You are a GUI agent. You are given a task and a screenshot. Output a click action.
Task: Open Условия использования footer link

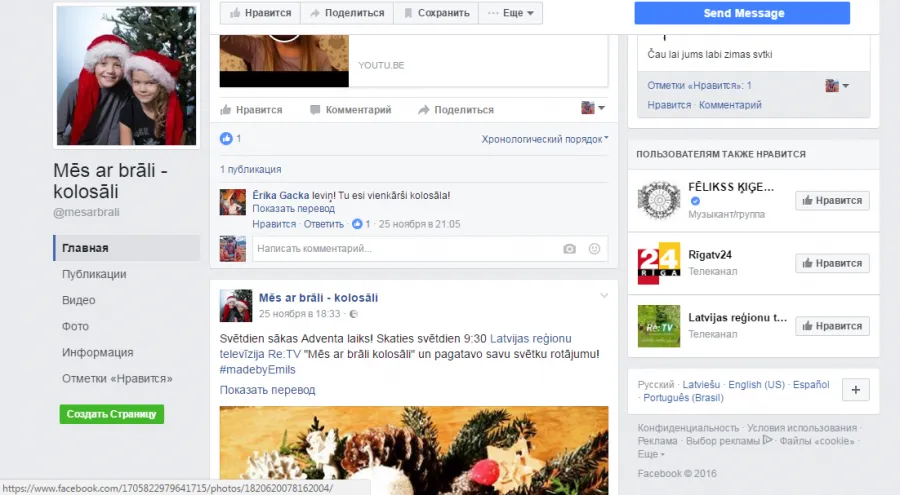point(801,428)
